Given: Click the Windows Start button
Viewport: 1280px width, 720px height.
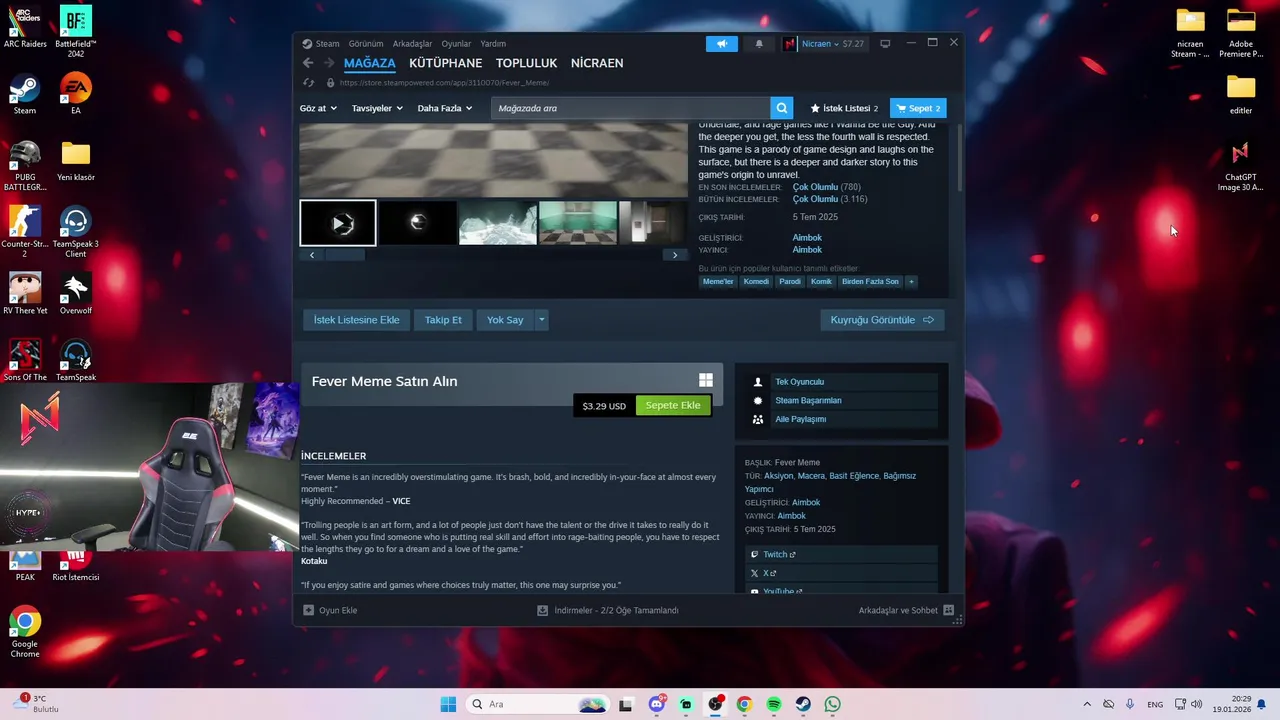Looking at the screenshot, I should point(448,705).
